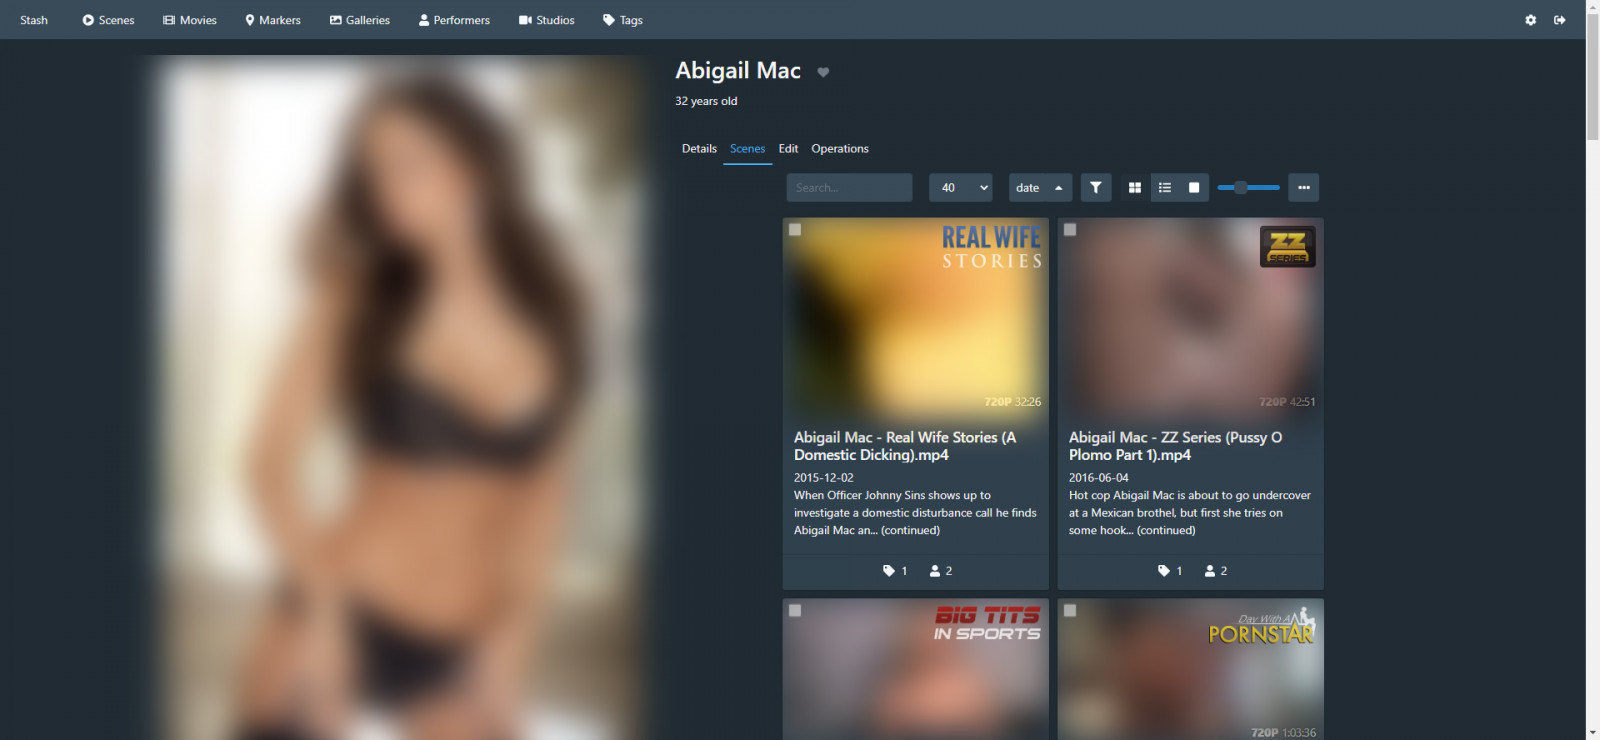This screenshot has width=1600, height=740.
Task: Click the logout icon
Action: pyautogui.click(x=1559, y=20)
